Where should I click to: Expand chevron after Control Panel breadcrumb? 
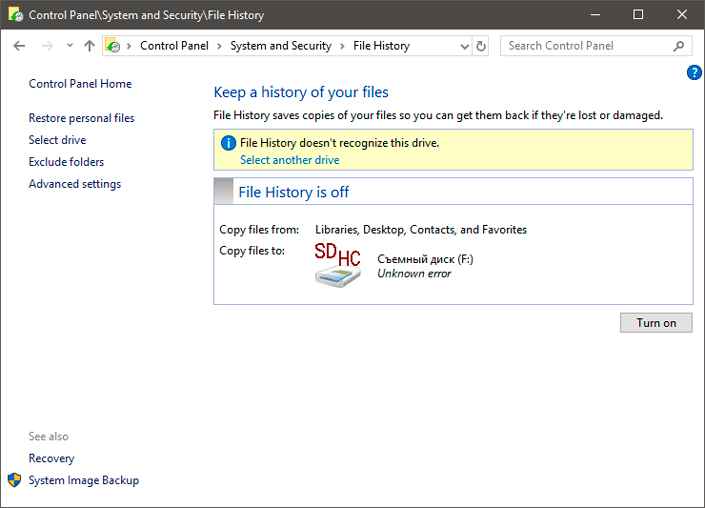(219, 46)
